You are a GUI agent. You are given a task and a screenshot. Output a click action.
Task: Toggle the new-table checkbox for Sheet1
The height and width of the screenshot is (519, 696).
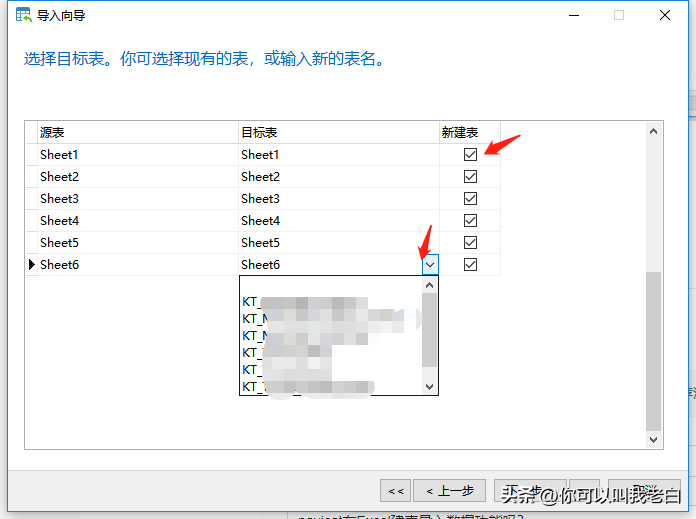coord(470,155)
